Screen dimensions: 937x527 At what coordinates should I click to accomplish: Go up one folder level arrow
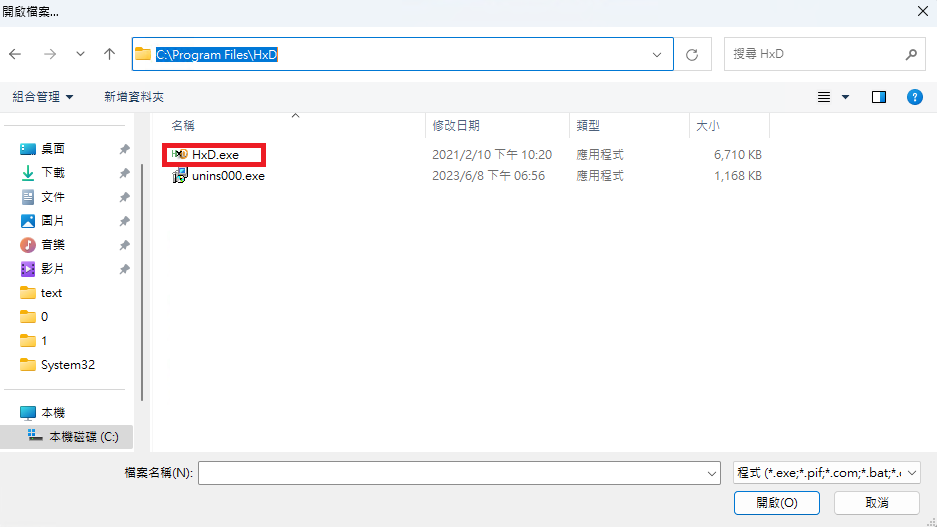109,54
